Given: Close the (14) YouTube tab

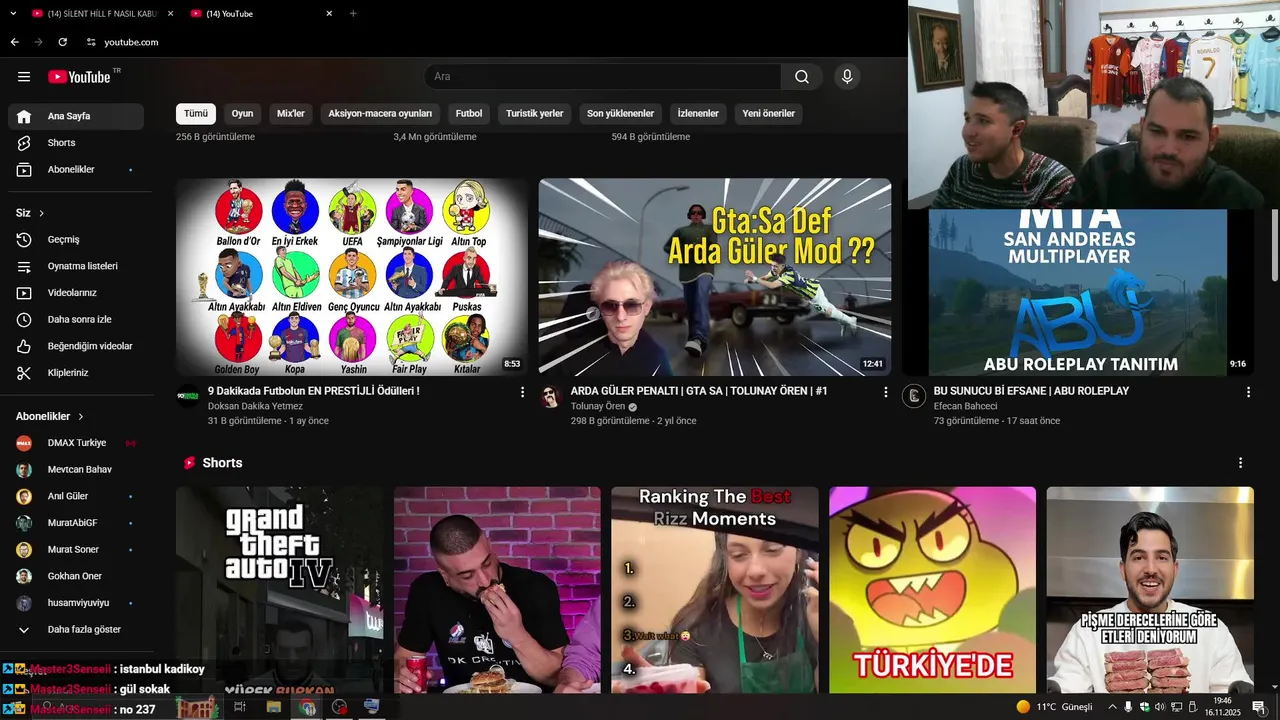Looking at the screenshot, I should [x=329, y=14].
